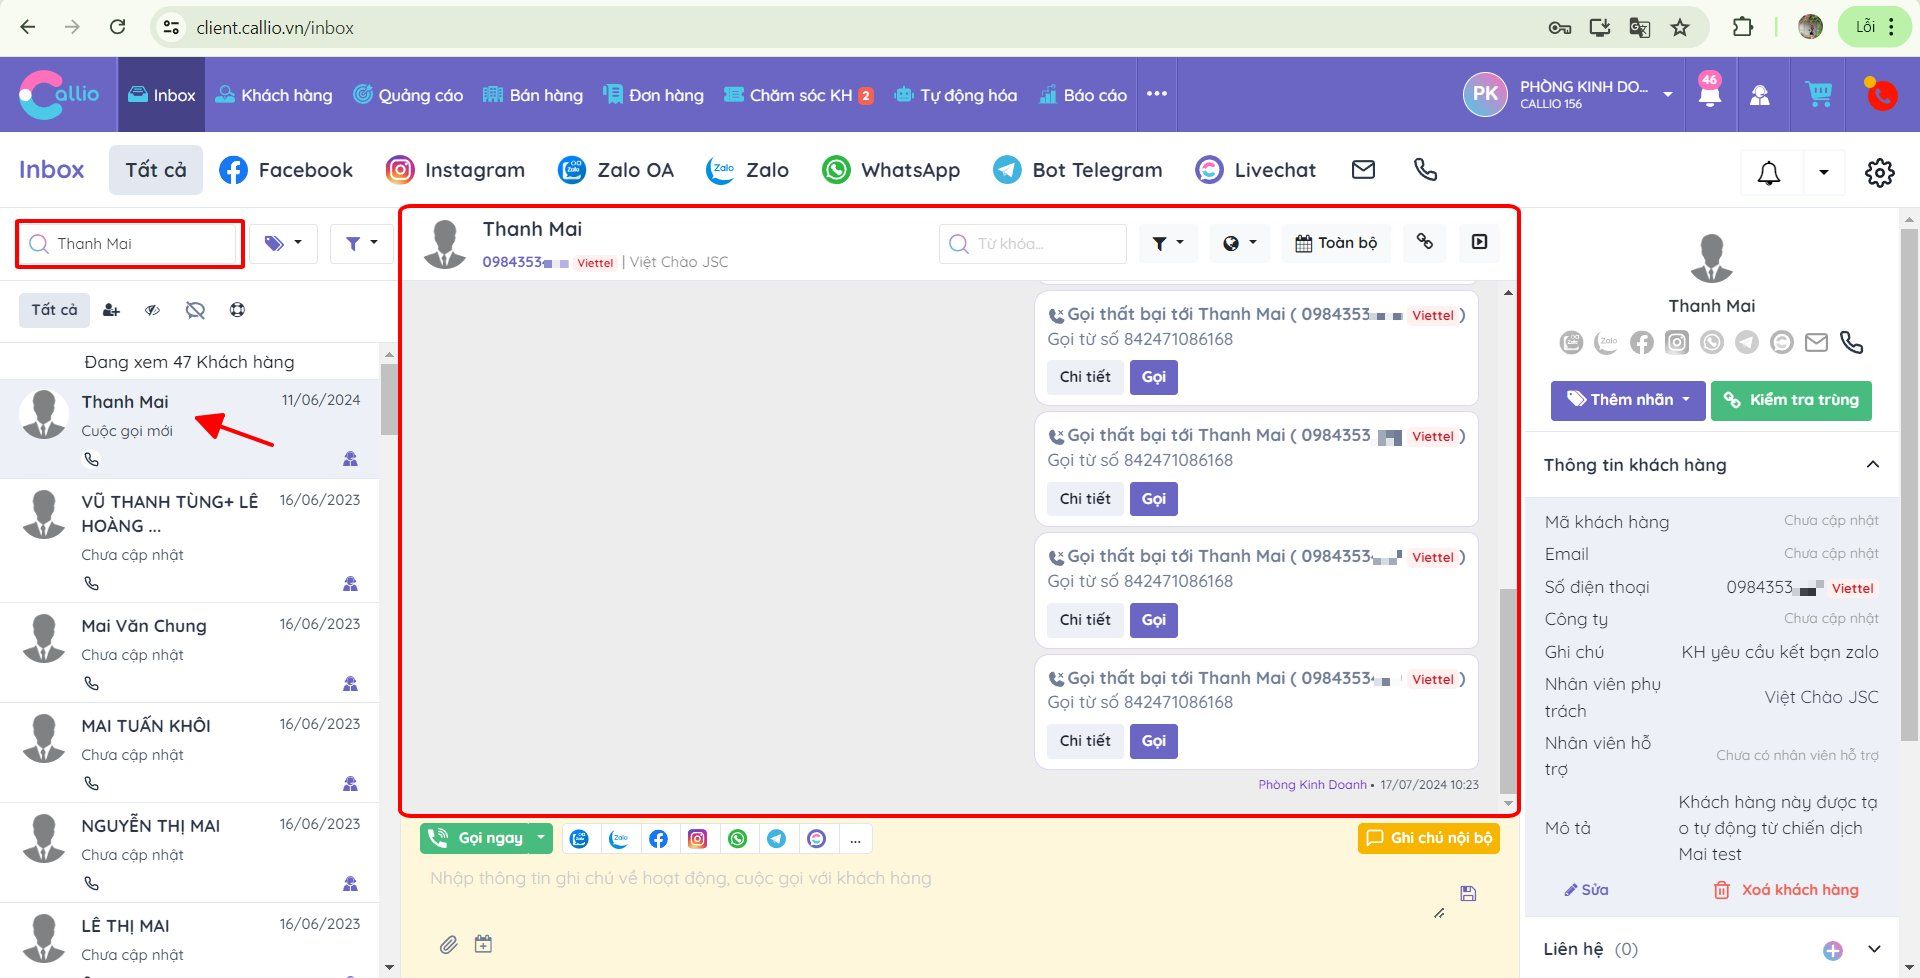Open the Khách hàng menu
Viewport: 1920px width, 978px height.
click(x=274, y=95)
